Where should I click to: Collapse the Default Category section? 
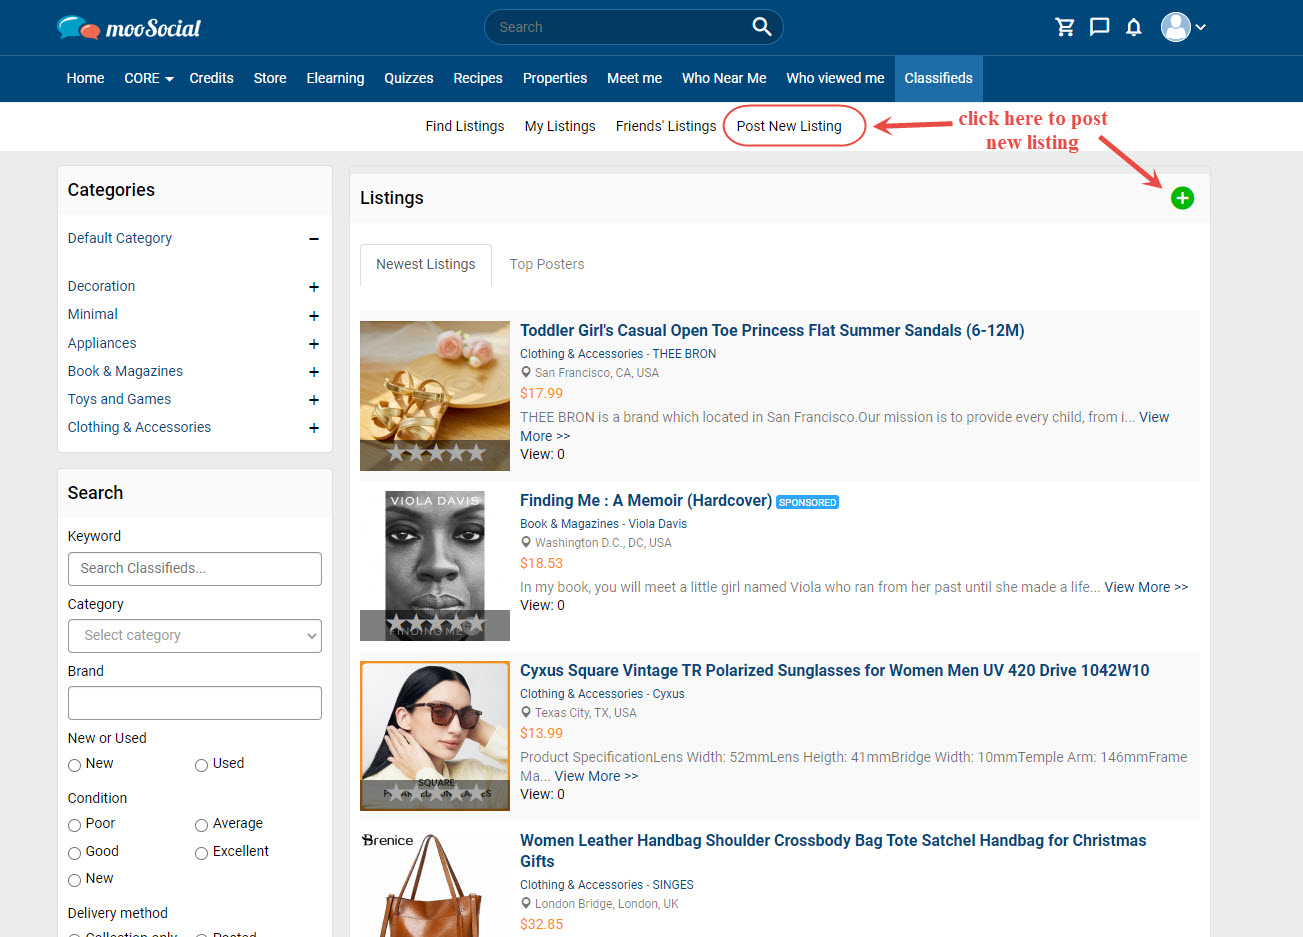314,239
